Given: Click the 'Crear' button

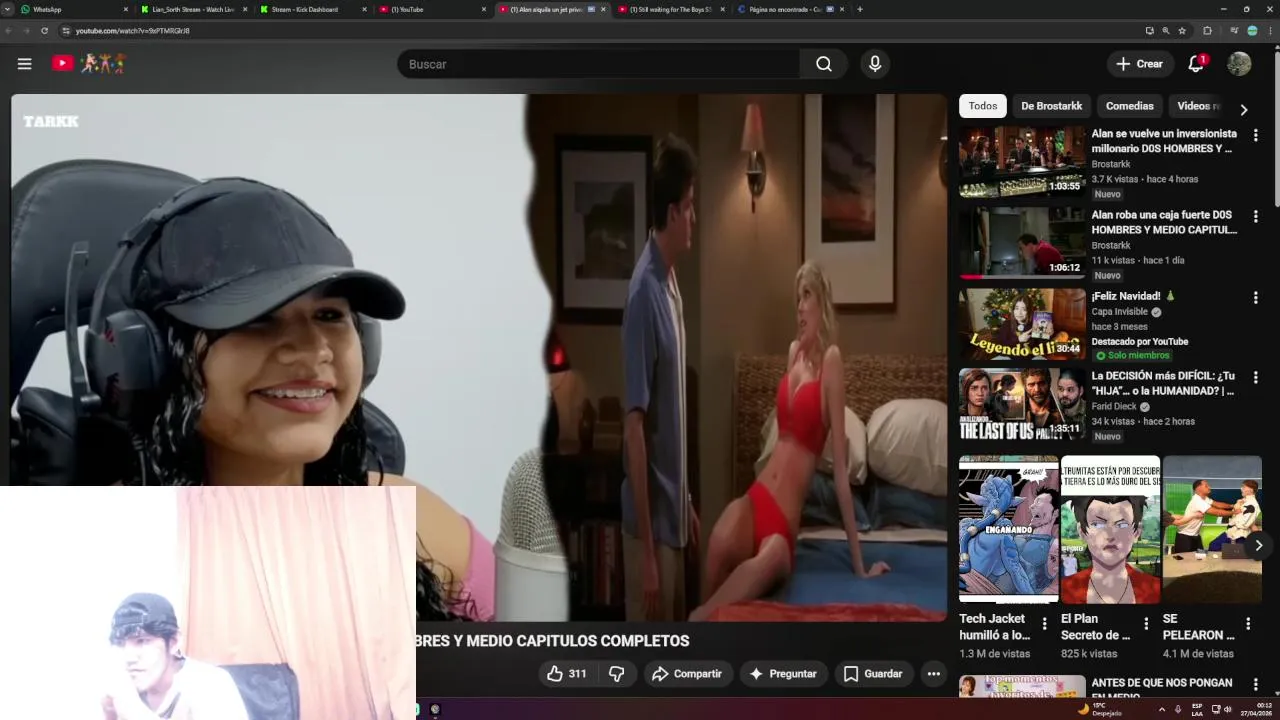Looking at the screenshot, I should point(1140,64).
